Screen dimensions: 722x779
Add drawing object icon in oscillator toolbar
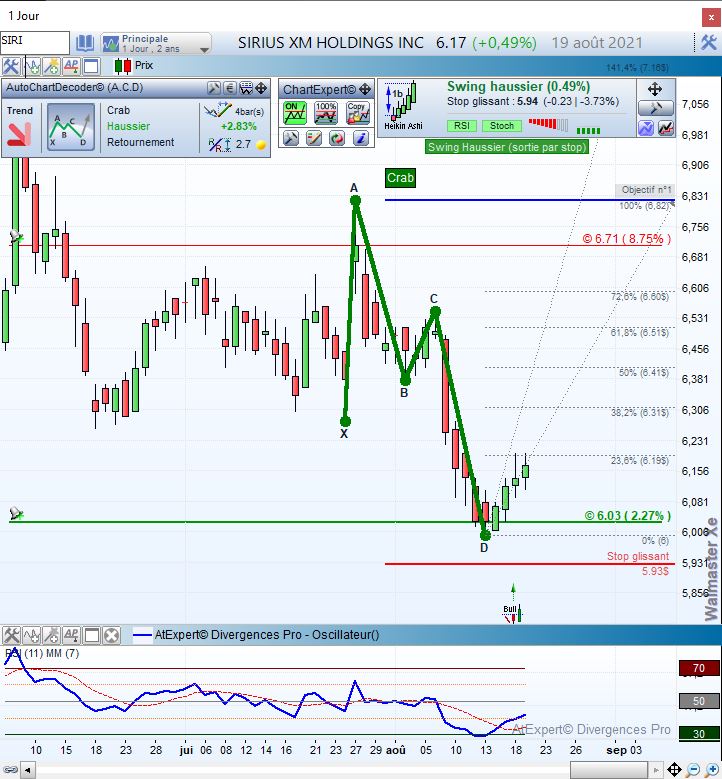point(51,635)
